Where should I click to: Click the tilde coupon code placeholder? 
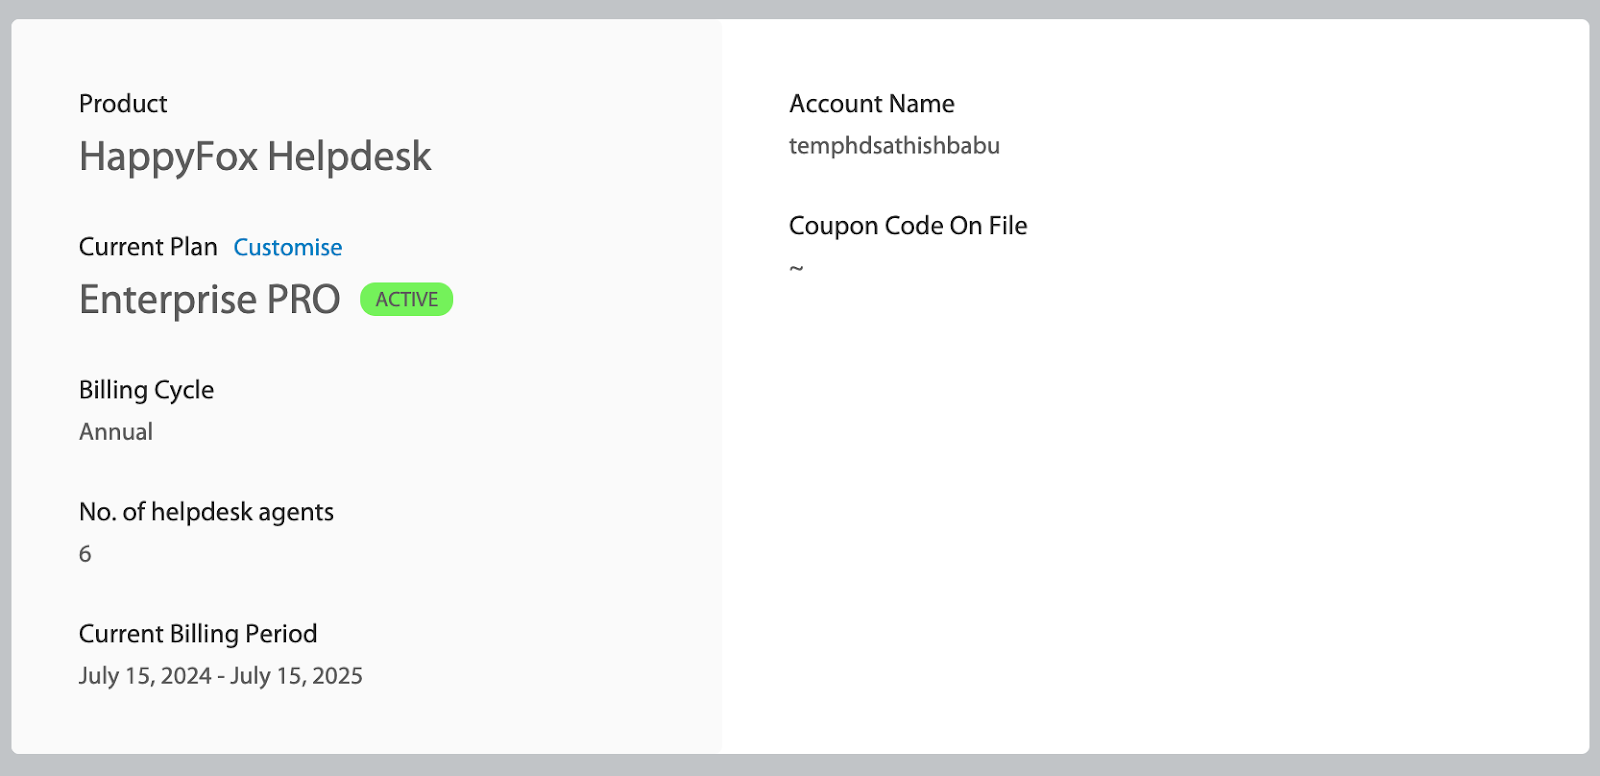[x=796, y=268]
